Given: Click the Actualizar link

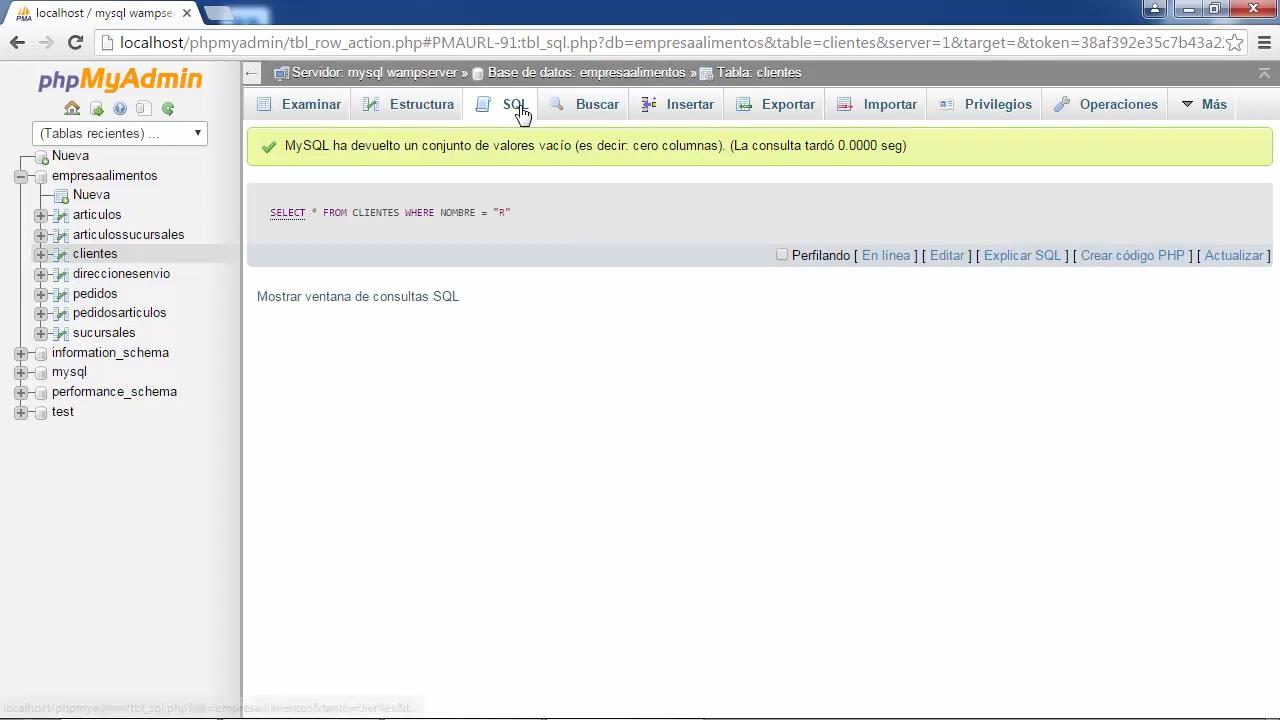Looking at the screenshot, I should click(1234, 255).
